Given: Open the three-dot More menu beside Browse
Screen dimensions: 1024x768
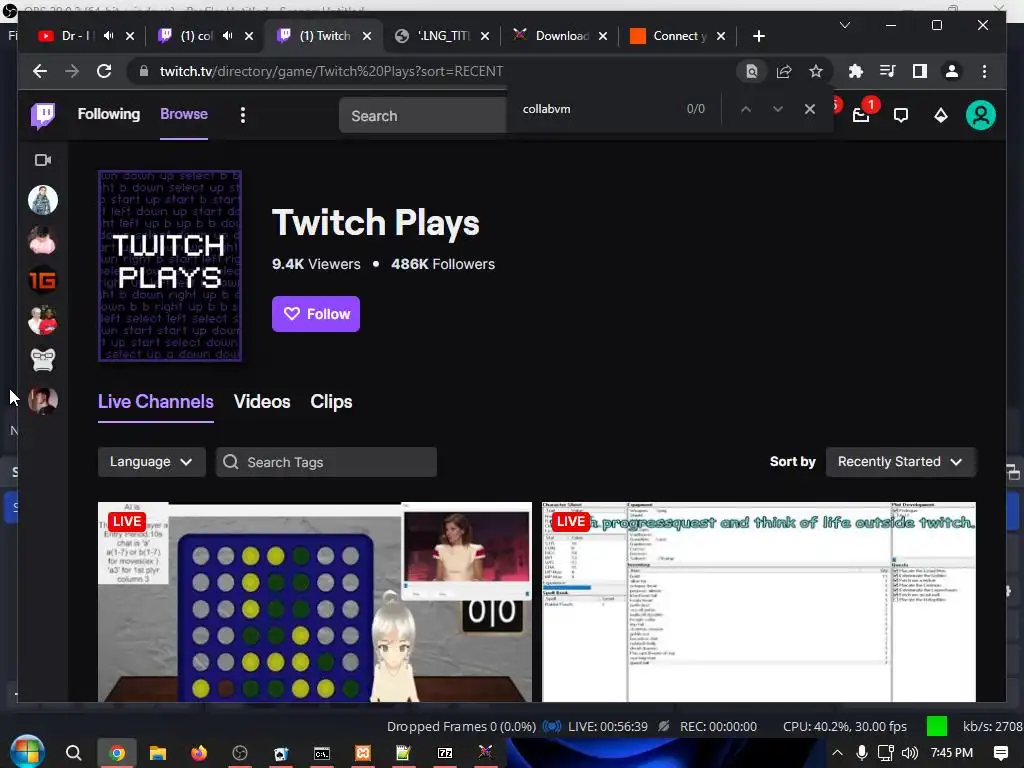Looking at the screenshot, I should (243, 116).
